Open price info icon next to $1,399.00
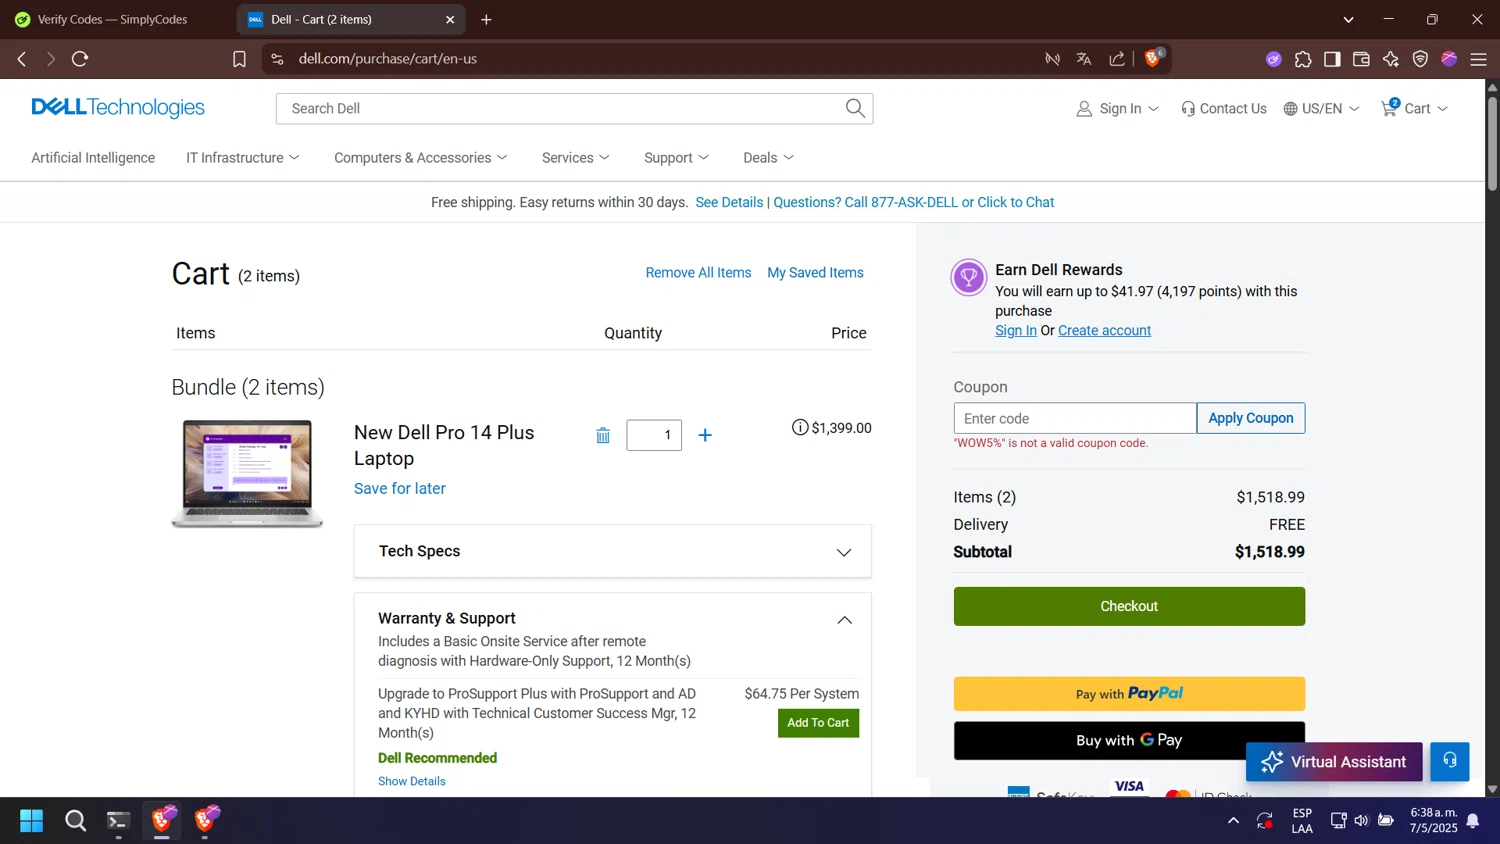Screen dimensions: 1500x844 pos(800,428)
